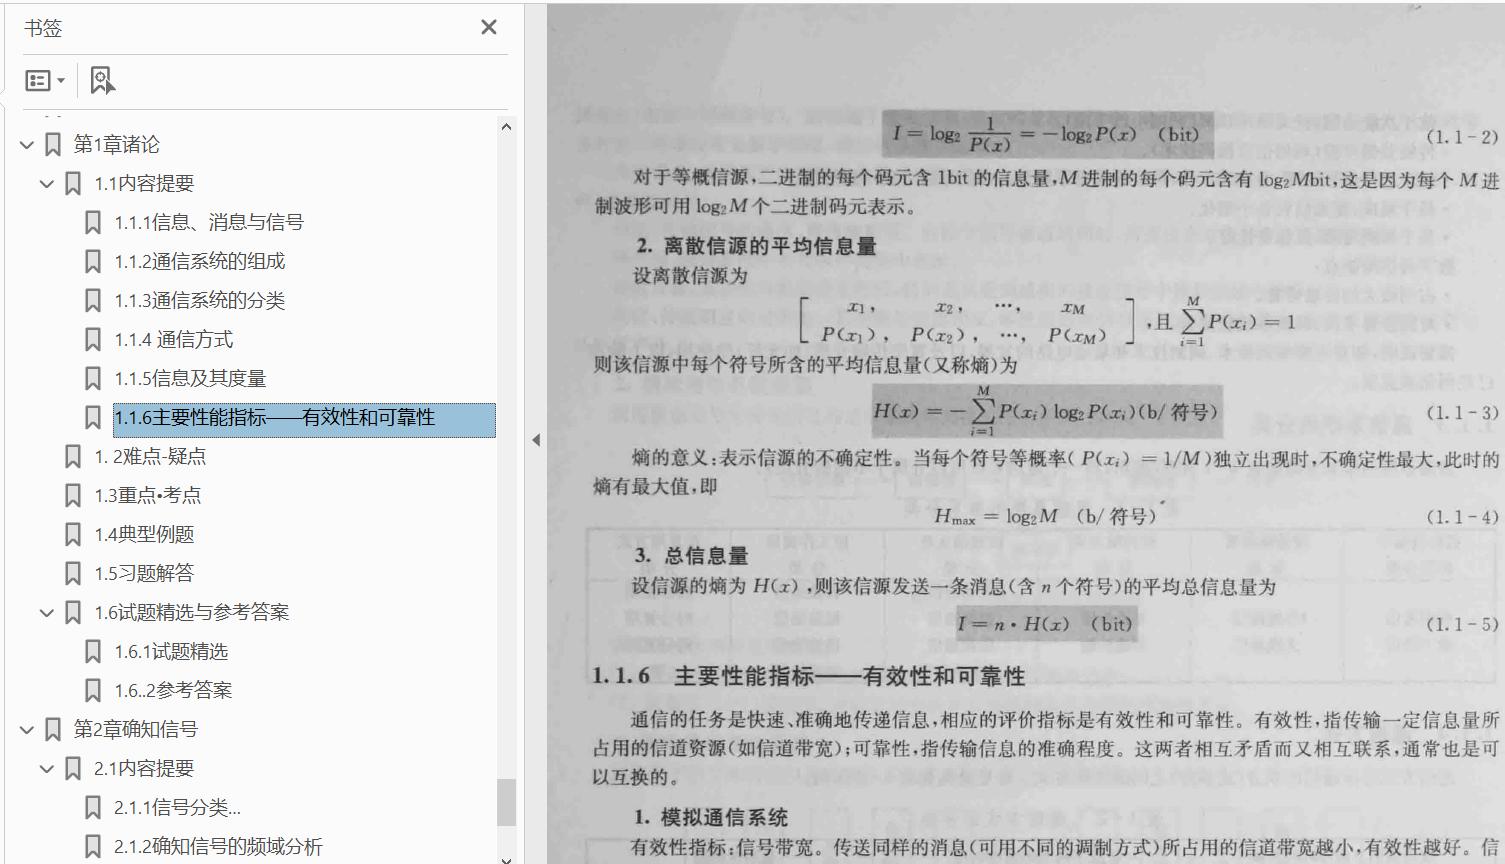The width and height of the screenshot is (1505, 864).
Task: Open the 1.1.4 通信方式 bookmark
Action: coord(176,339)
